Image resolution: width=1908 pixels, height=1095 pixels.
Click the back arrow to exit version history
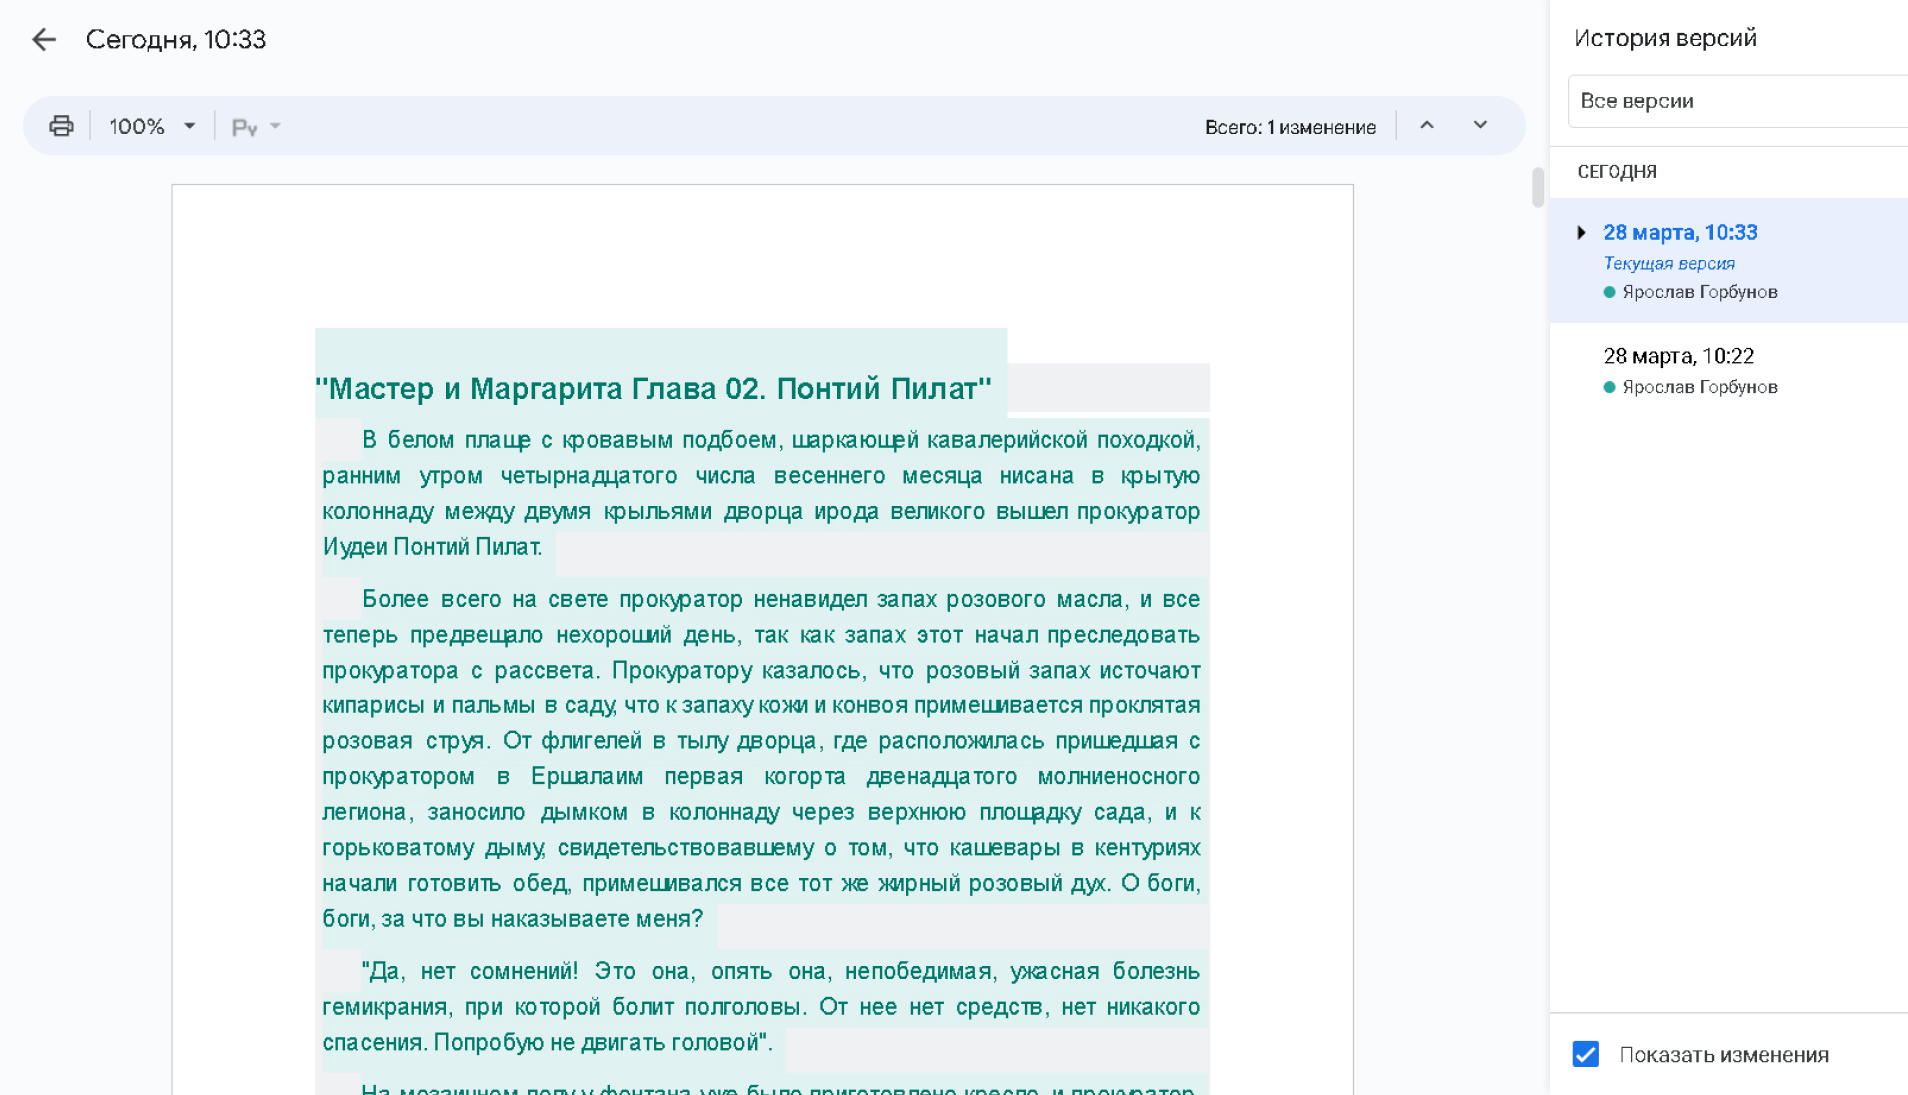[44, 39]
